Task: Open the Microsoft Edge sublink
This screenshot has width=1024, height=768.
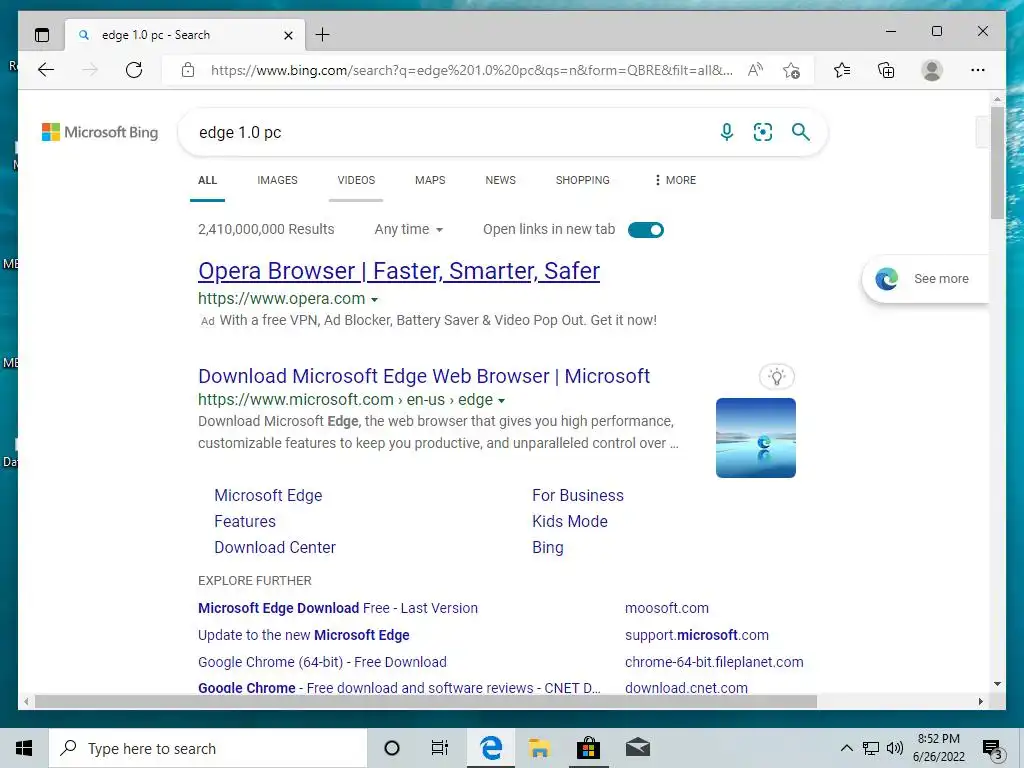Action: click(268, 496)
